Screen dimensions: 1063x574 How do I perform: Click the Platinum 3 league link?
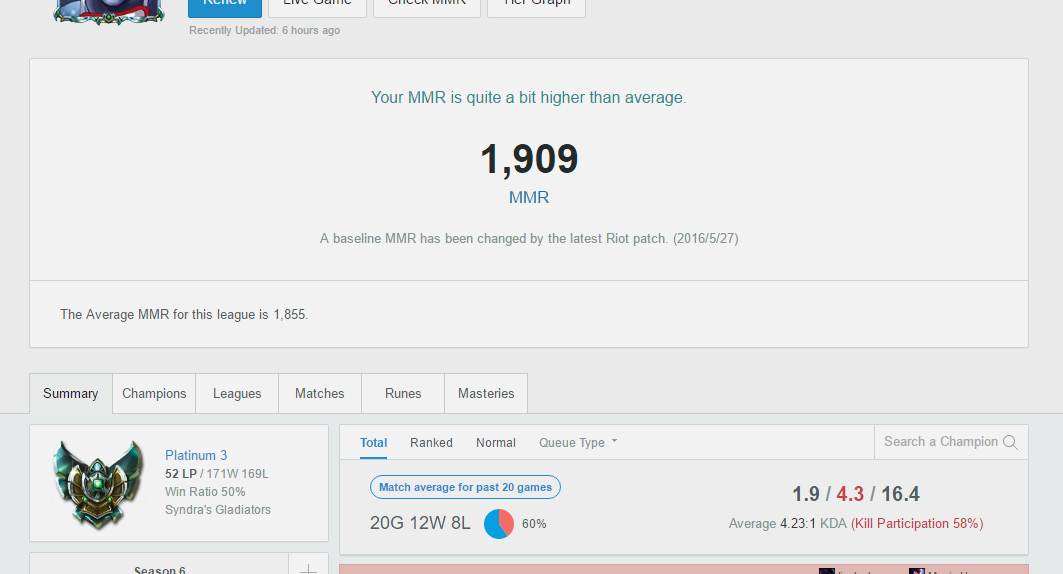pos(196,455)
